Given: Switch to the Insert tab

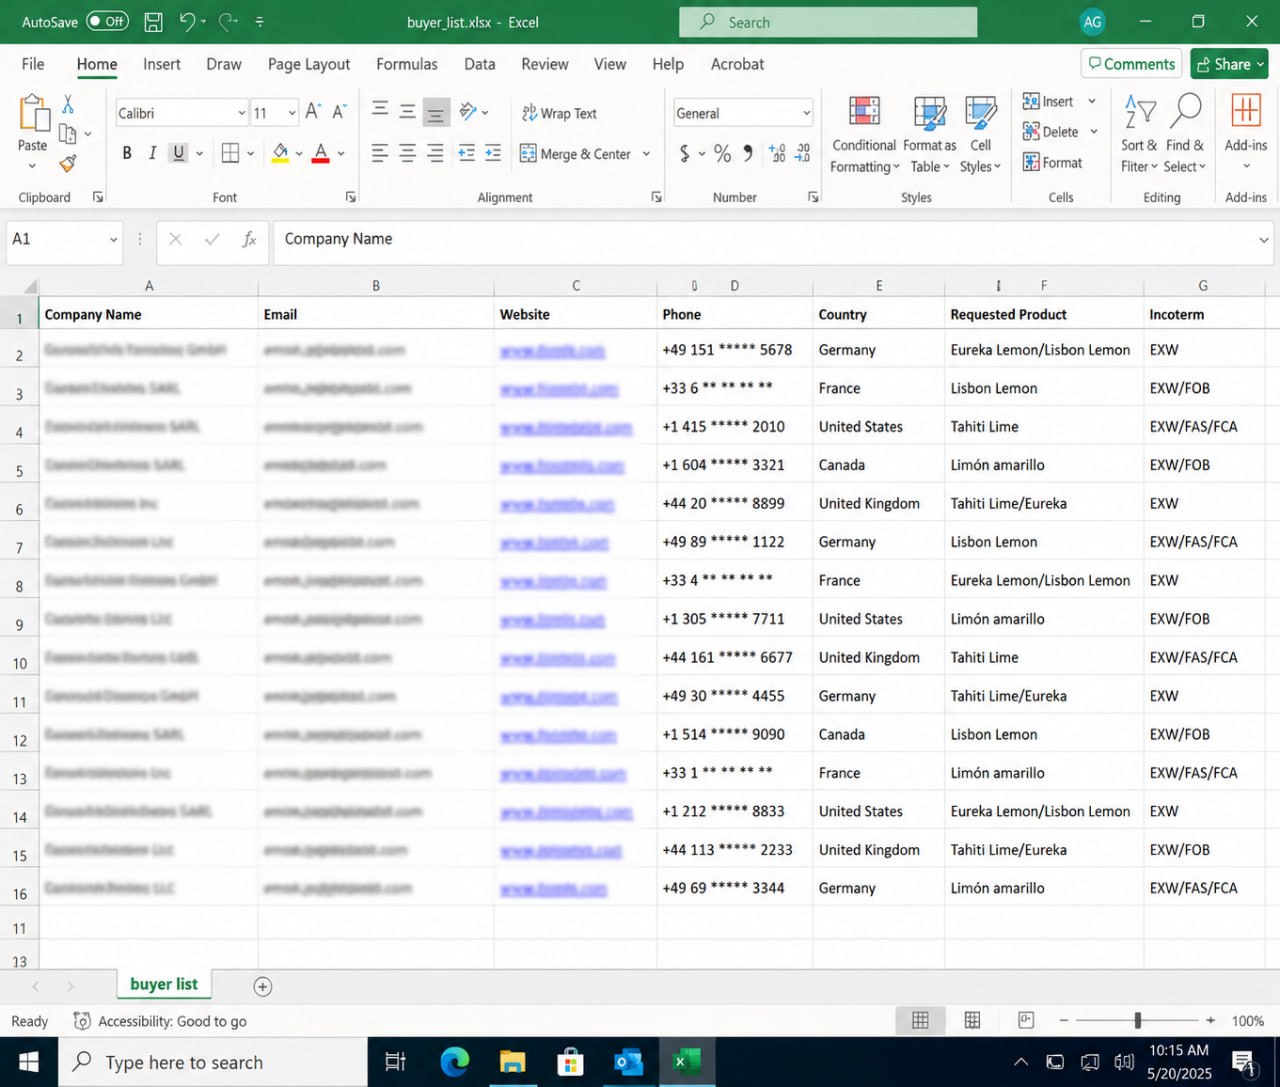Looking at the screenshot, I should [161, 64].
